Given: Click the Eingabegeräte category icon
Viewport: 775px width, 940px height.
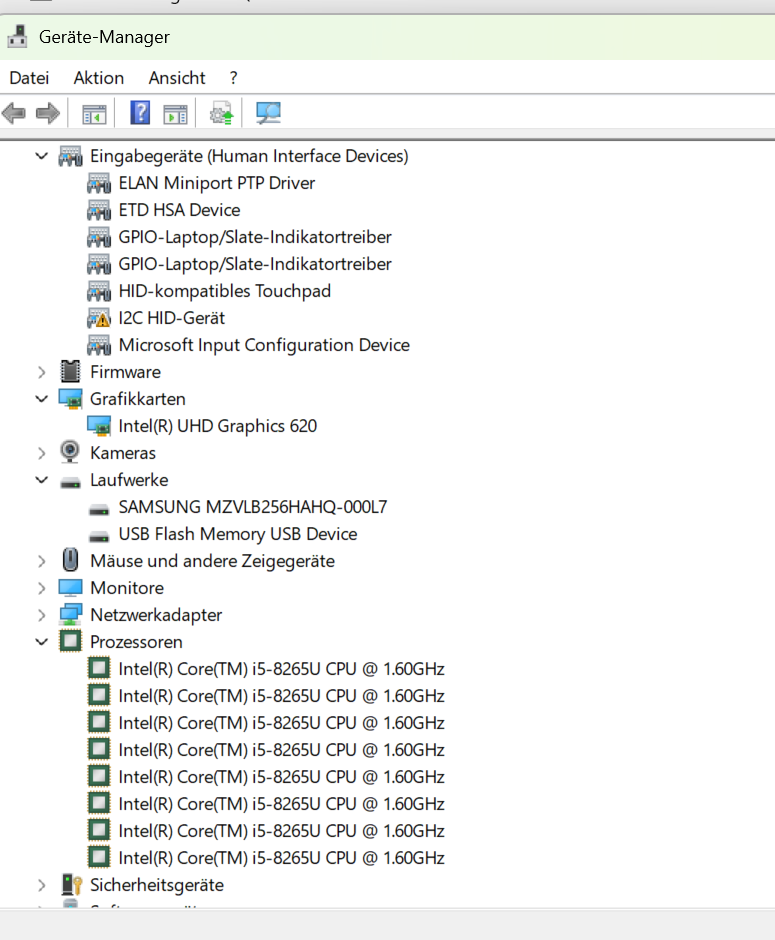Looking at the screenshot, I should coord(70,156).
